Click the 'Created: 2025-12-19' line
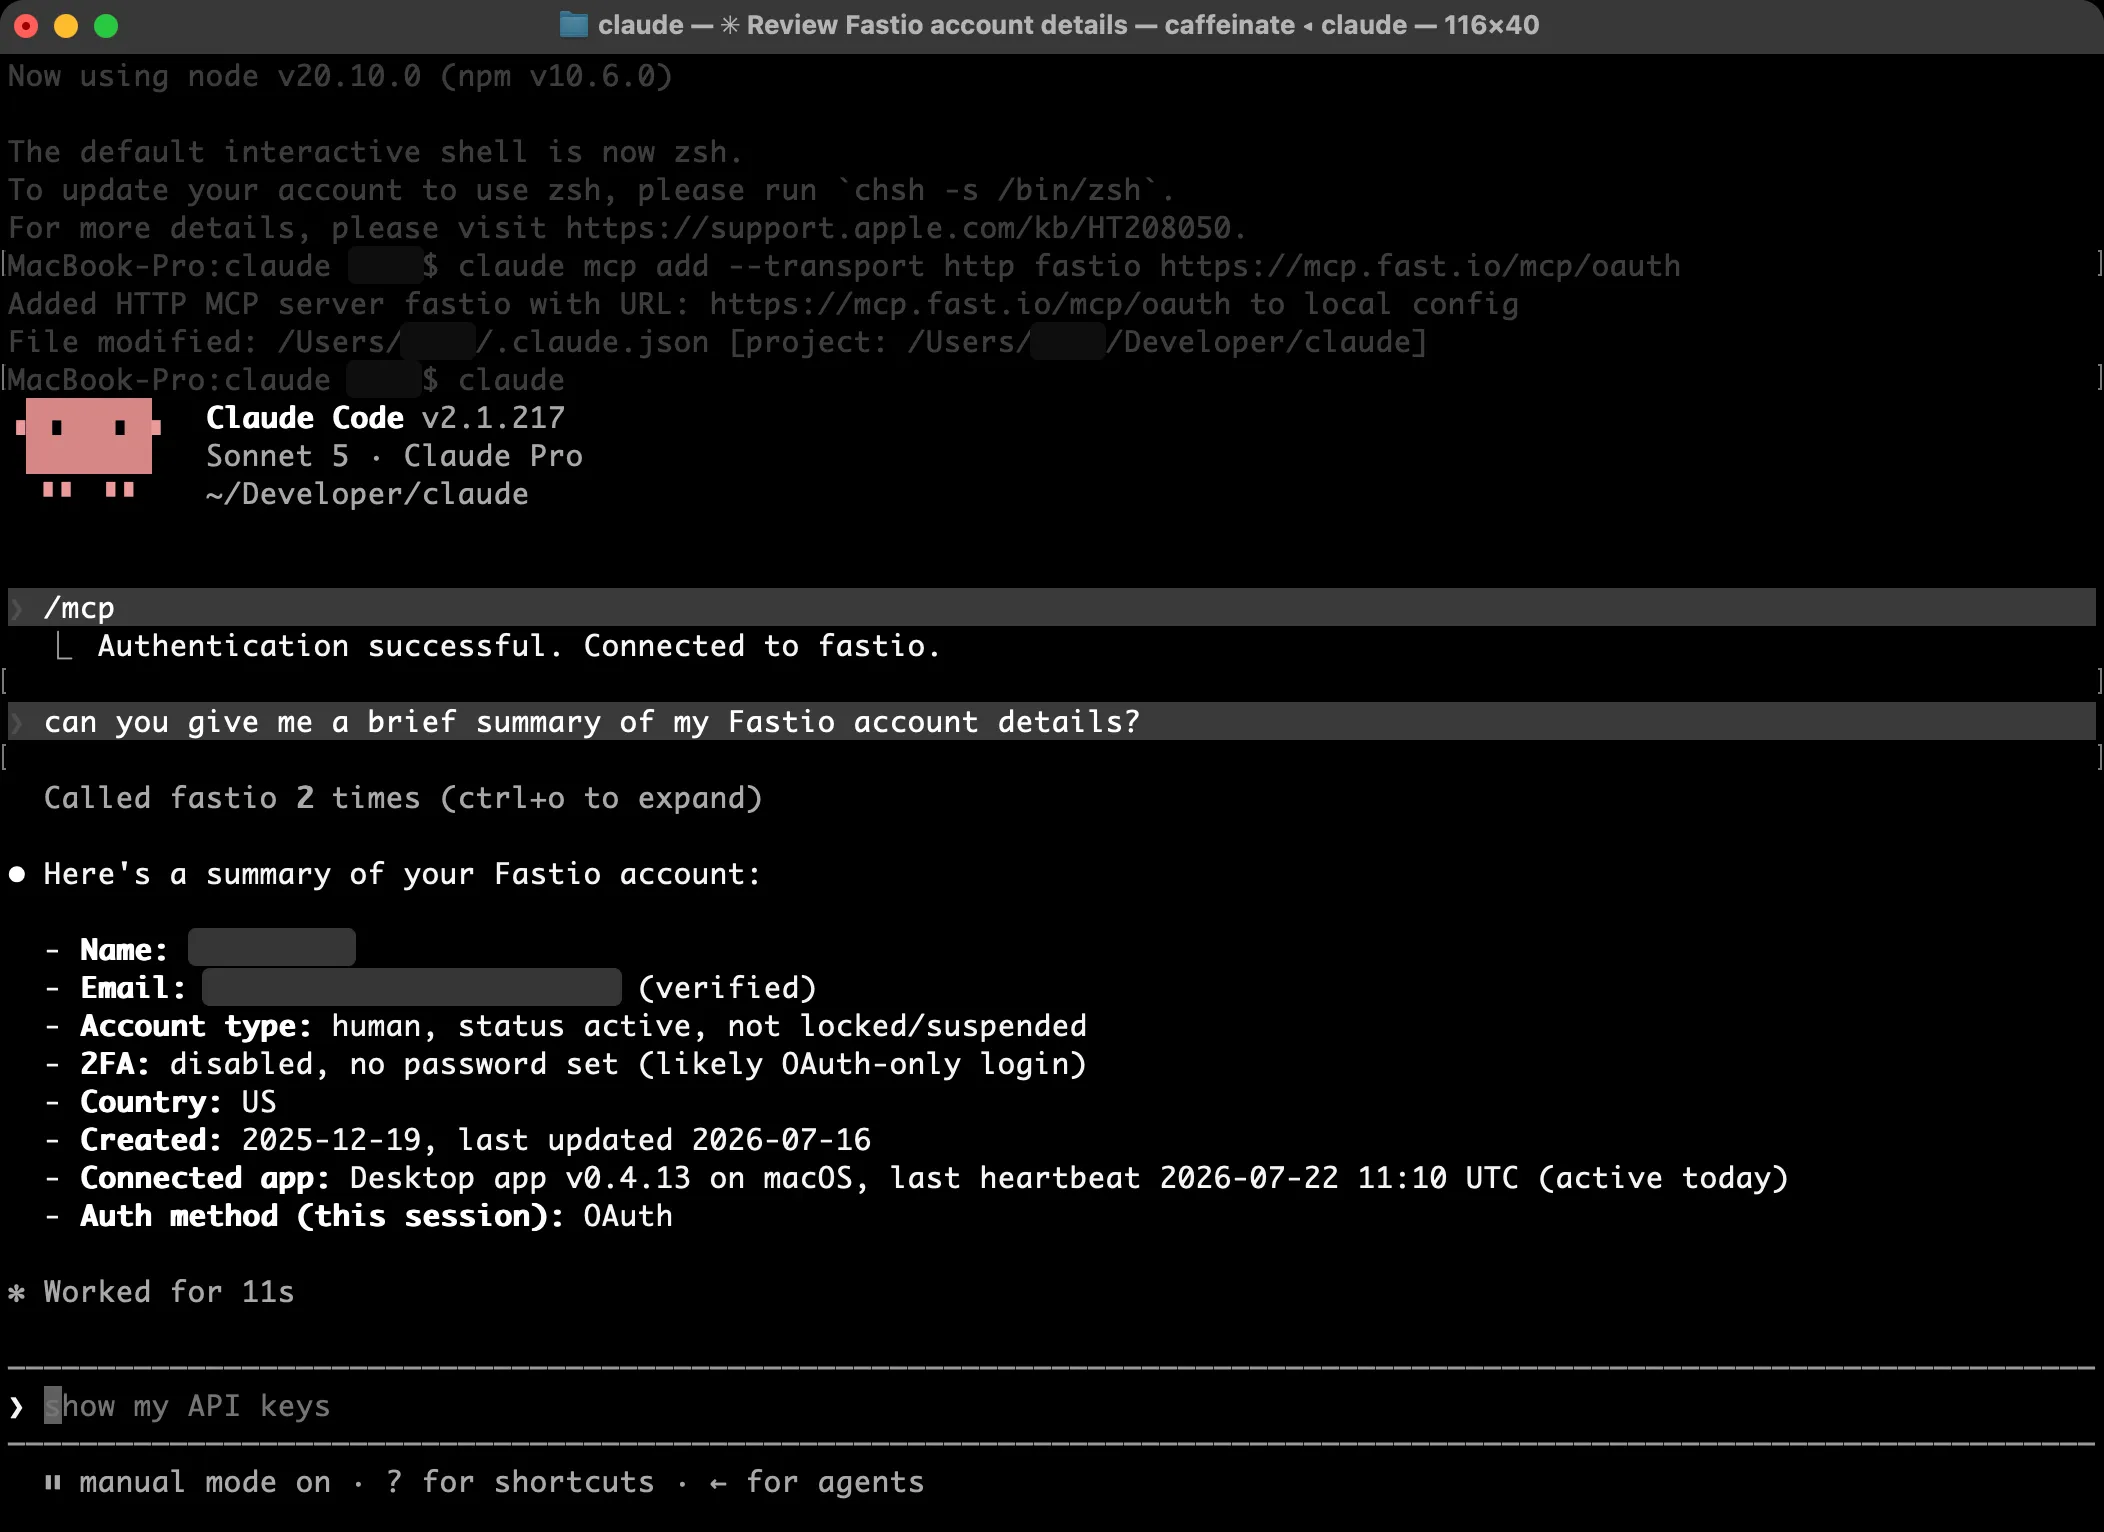Image resolution: width=2104 pixels, height=1532 pixels. (x=475, y=1140)
